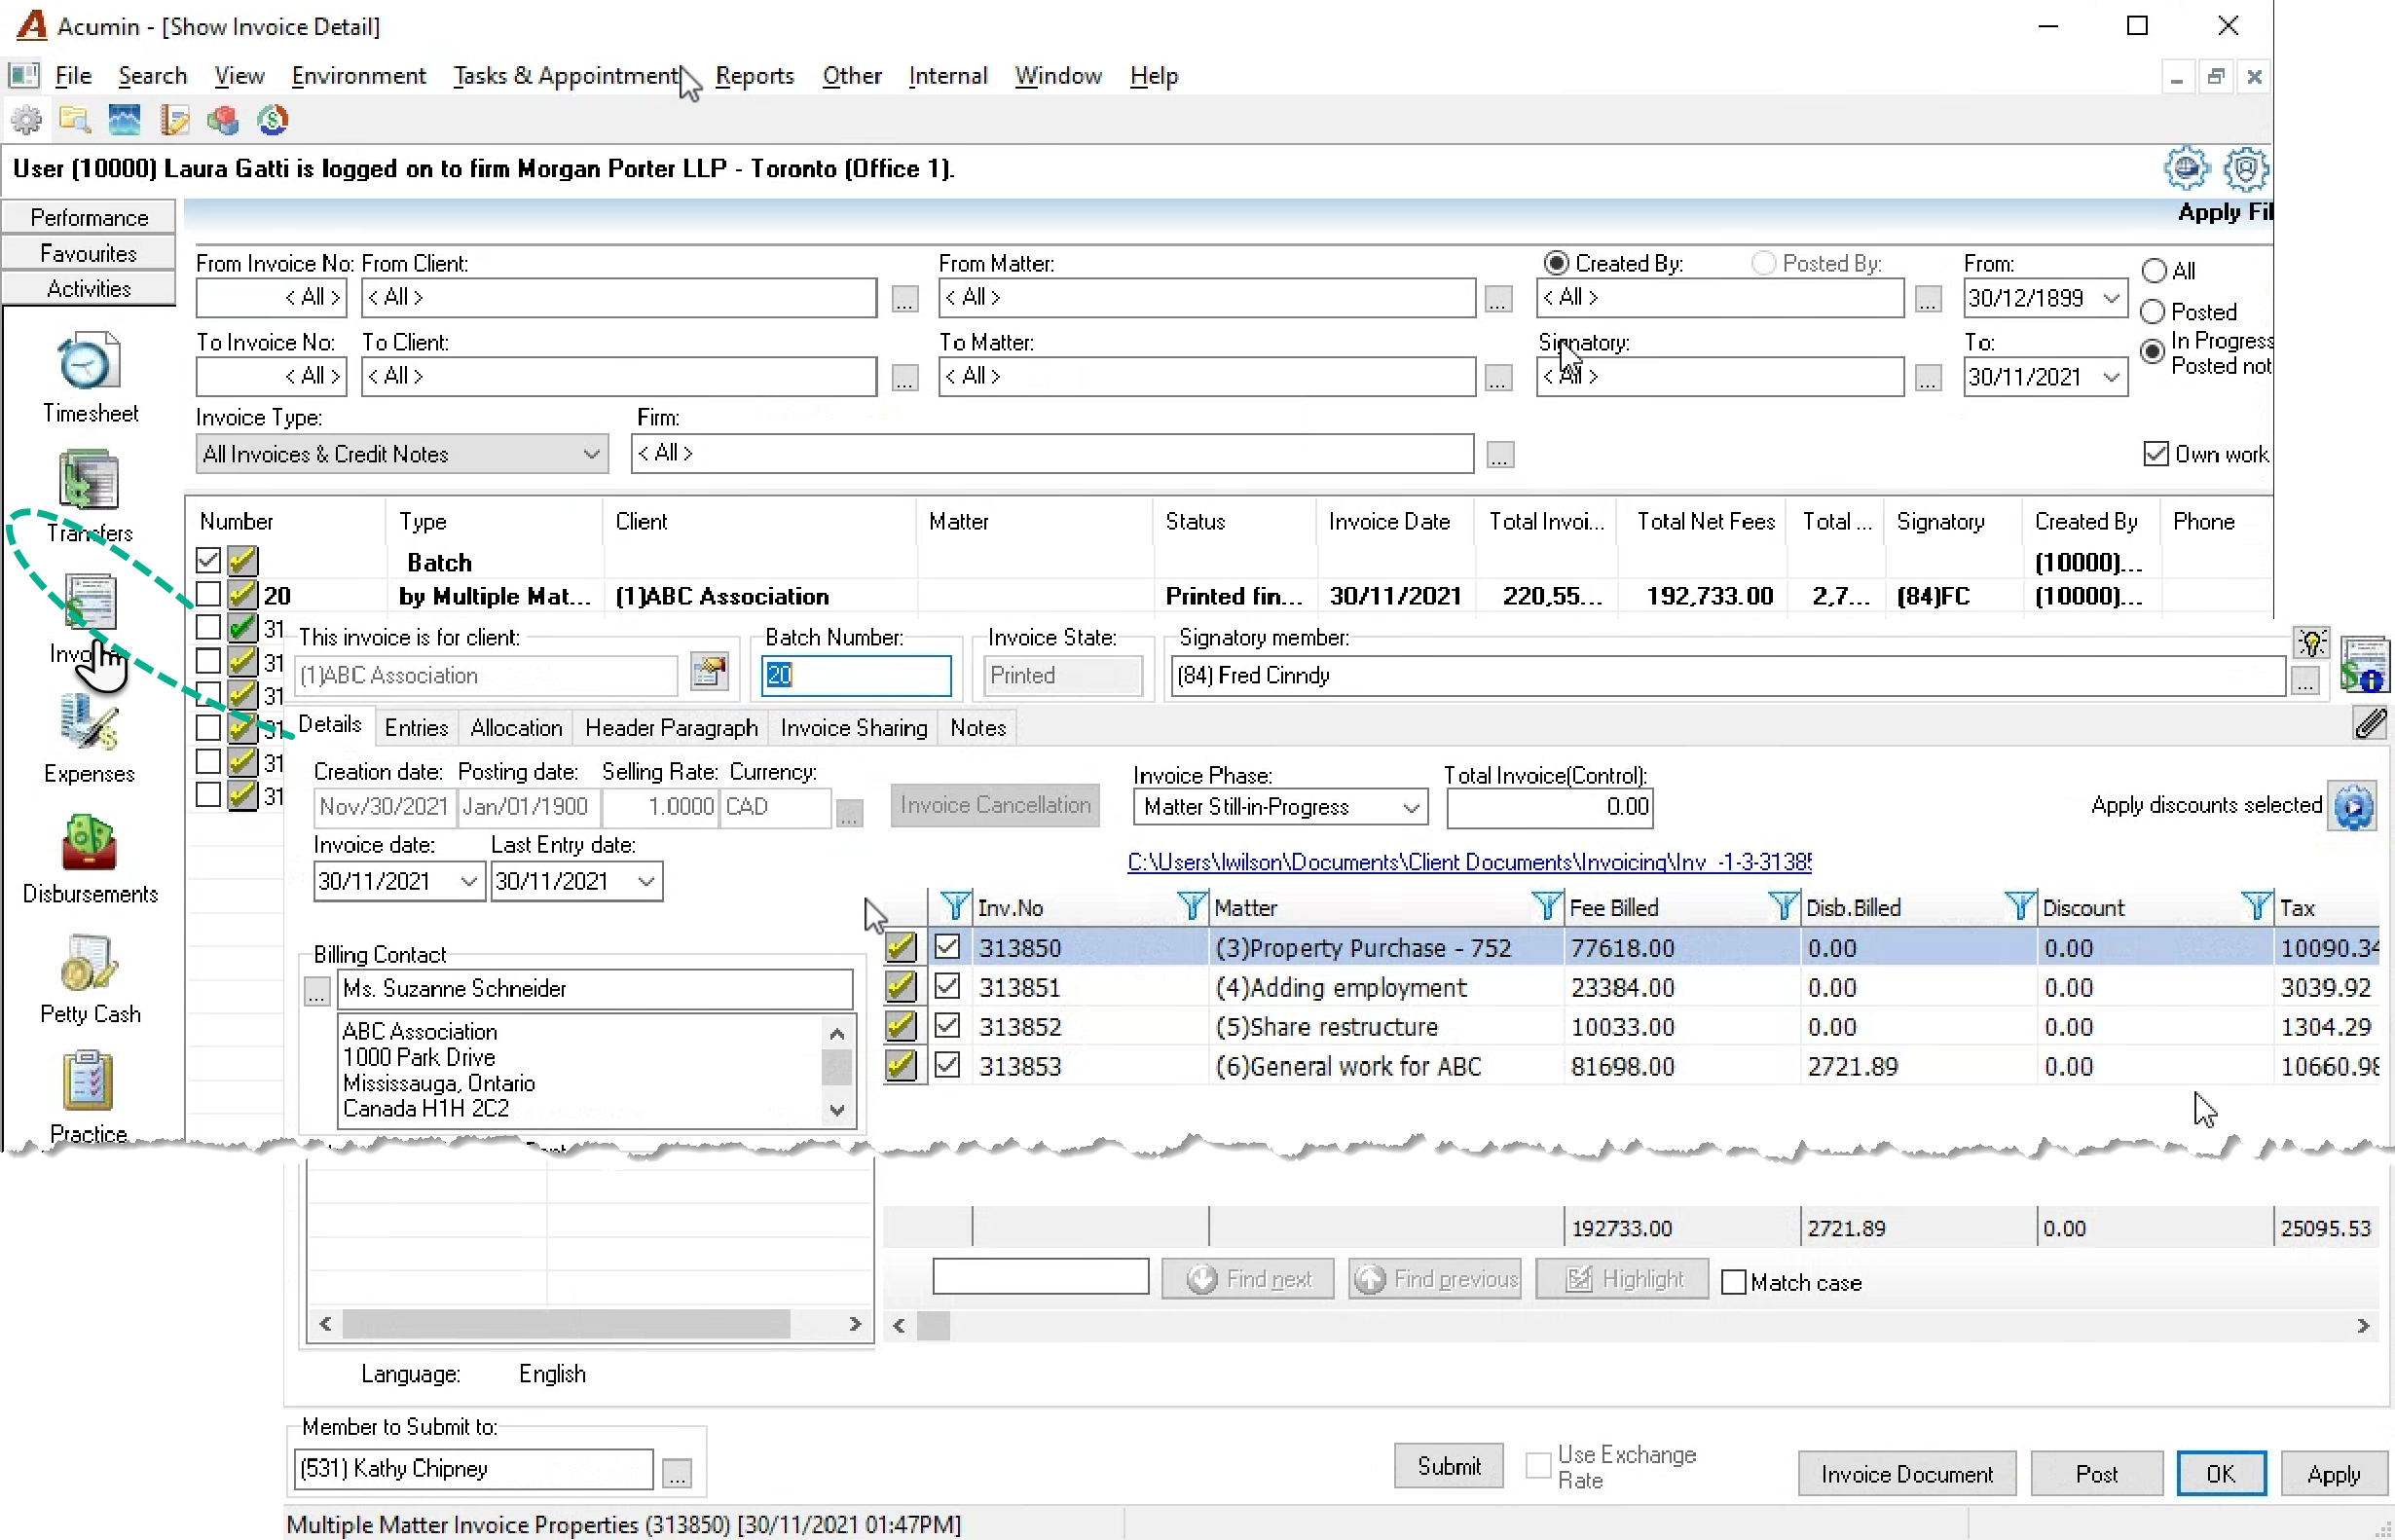
Task: Open the Expenses sidebar icon
Action: click(89, 722)
